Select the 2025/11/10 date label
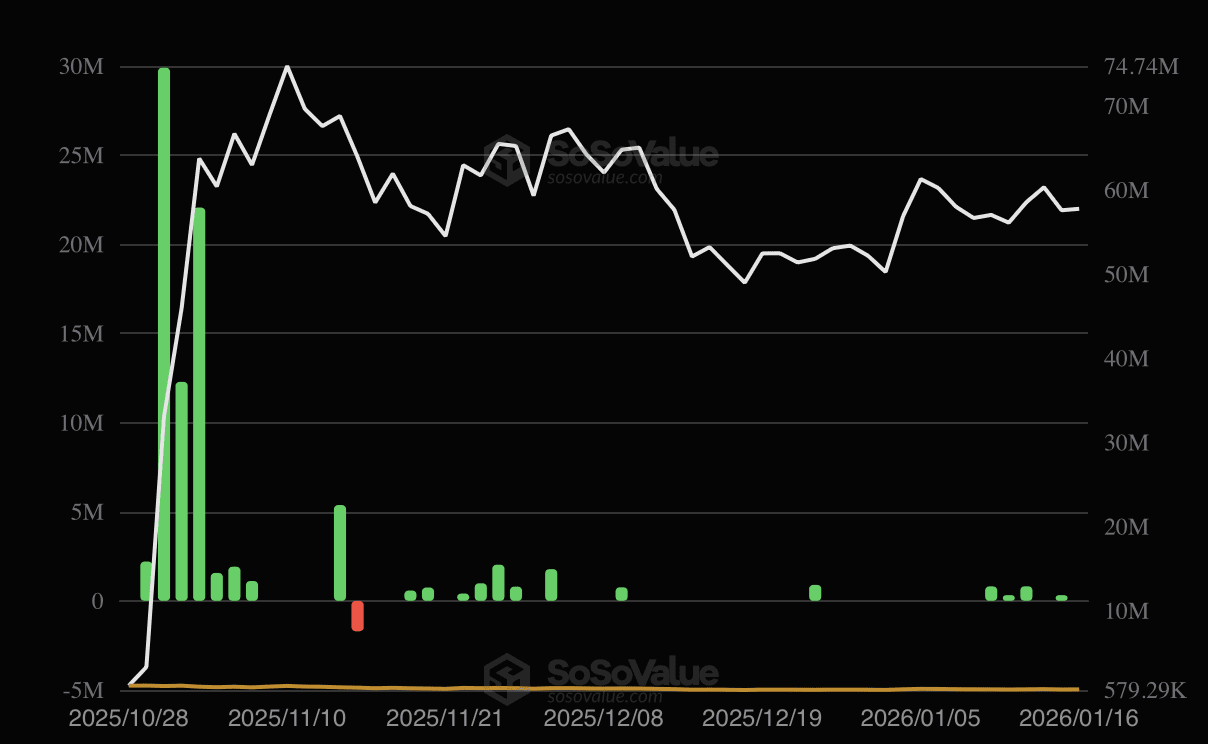Image resolution: width=1208 pixels, height=744 pixels. point(287,718)
